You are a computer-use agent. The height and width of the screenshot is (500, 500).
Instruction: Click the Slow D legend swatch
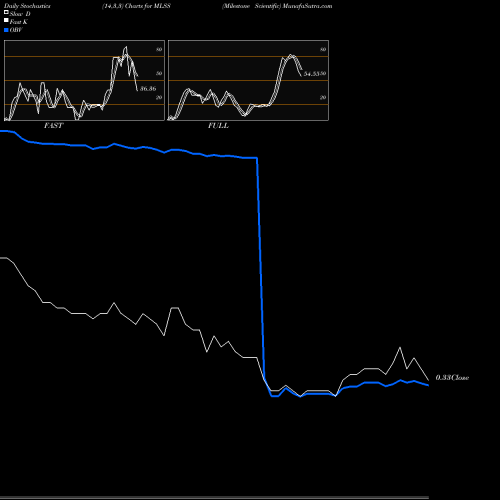[x=6, y=12]
